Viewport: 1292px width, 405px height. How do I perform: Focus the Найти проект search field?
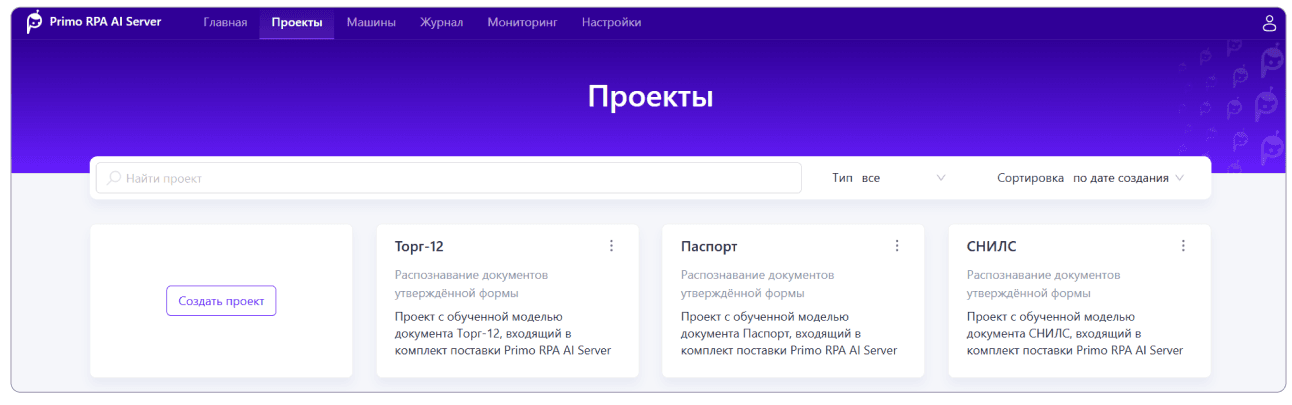450,178
